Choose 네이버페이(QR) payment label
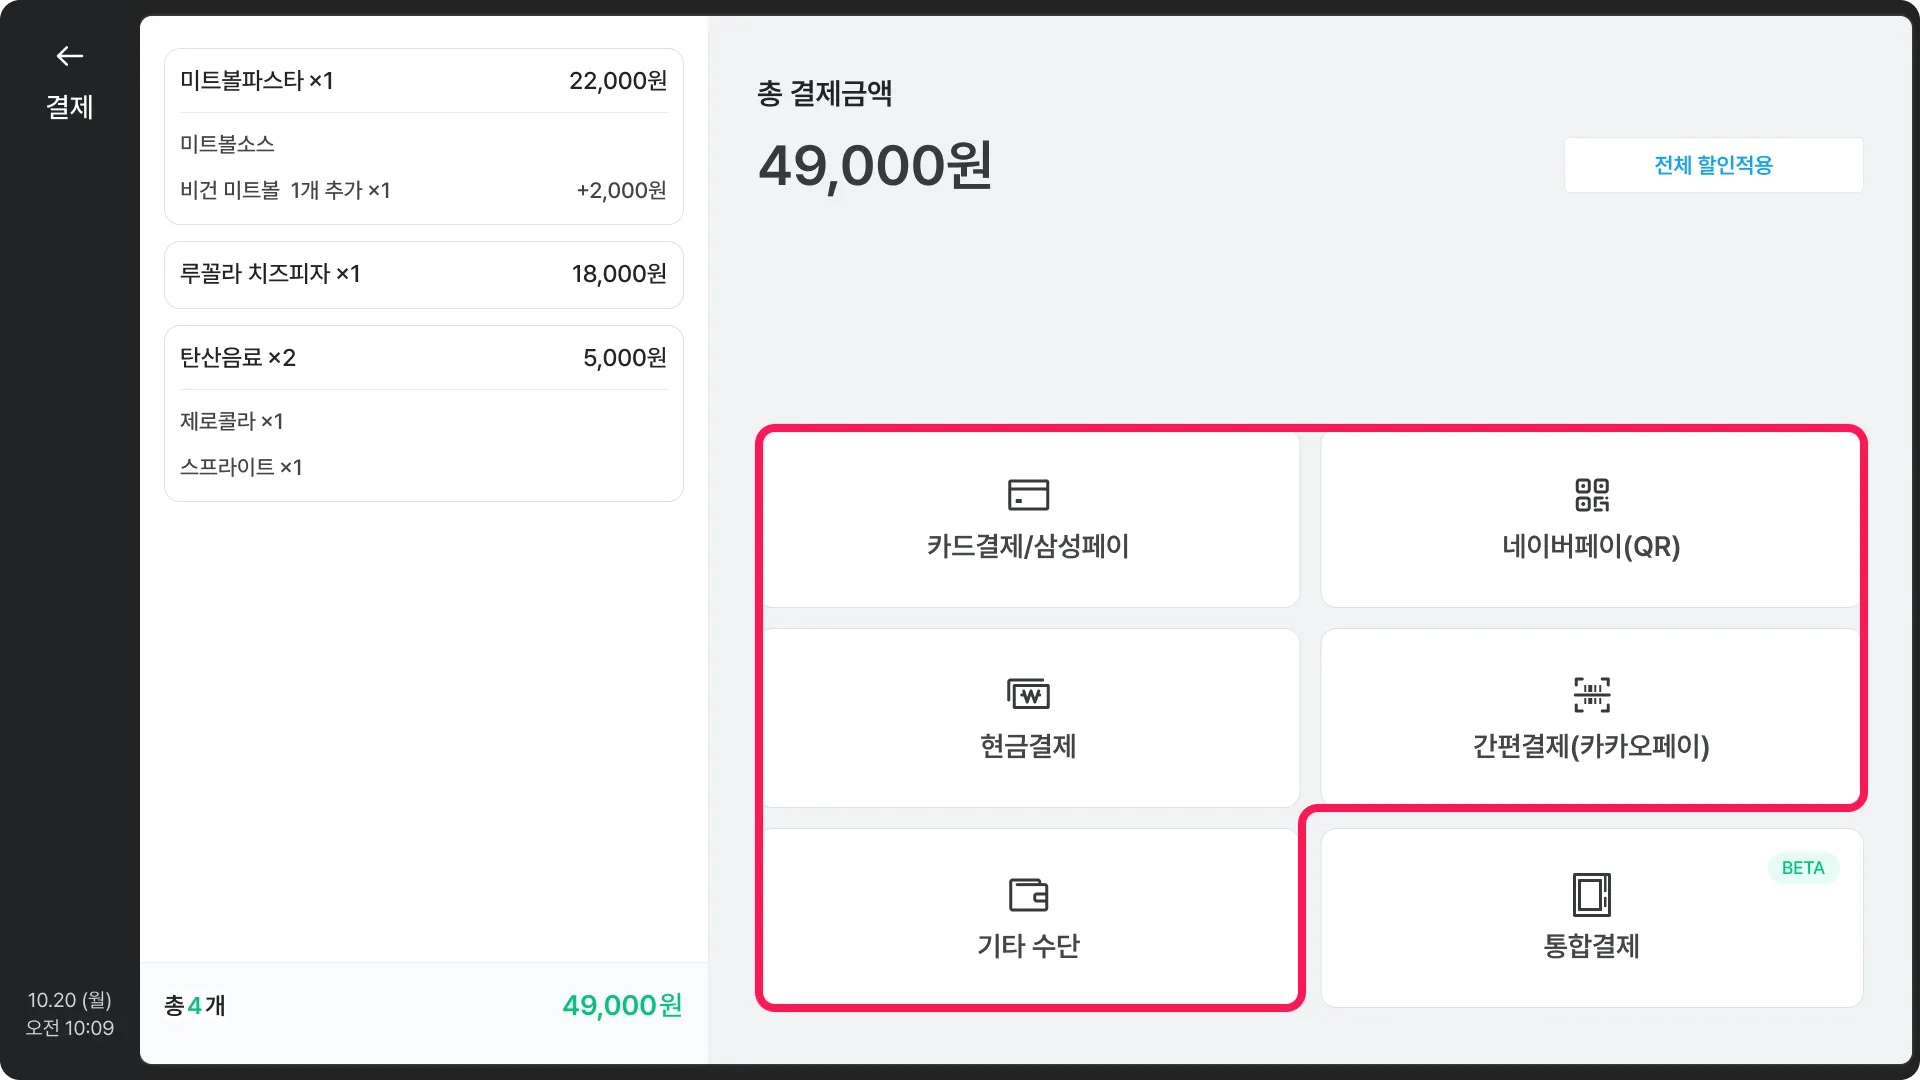This screenshot has height=1080, width=1920. pos(1591,547)
